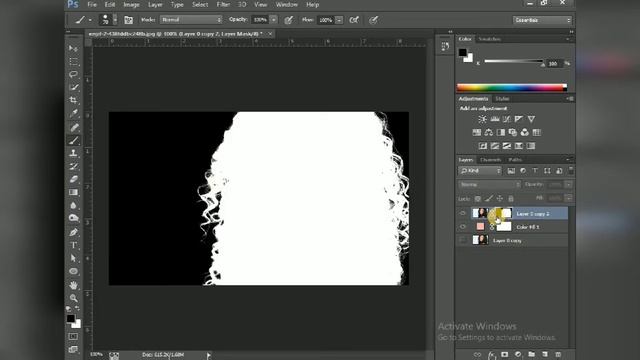Select the Horizontal Type tool
640x360 pixels.
[73, 245]
